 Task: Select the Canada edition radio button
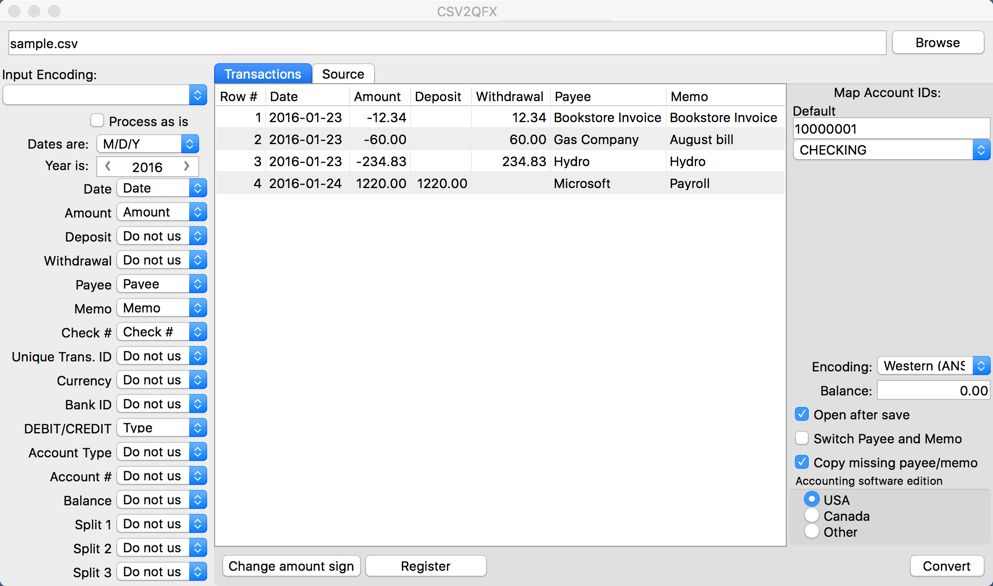click(x=812, y=516)
